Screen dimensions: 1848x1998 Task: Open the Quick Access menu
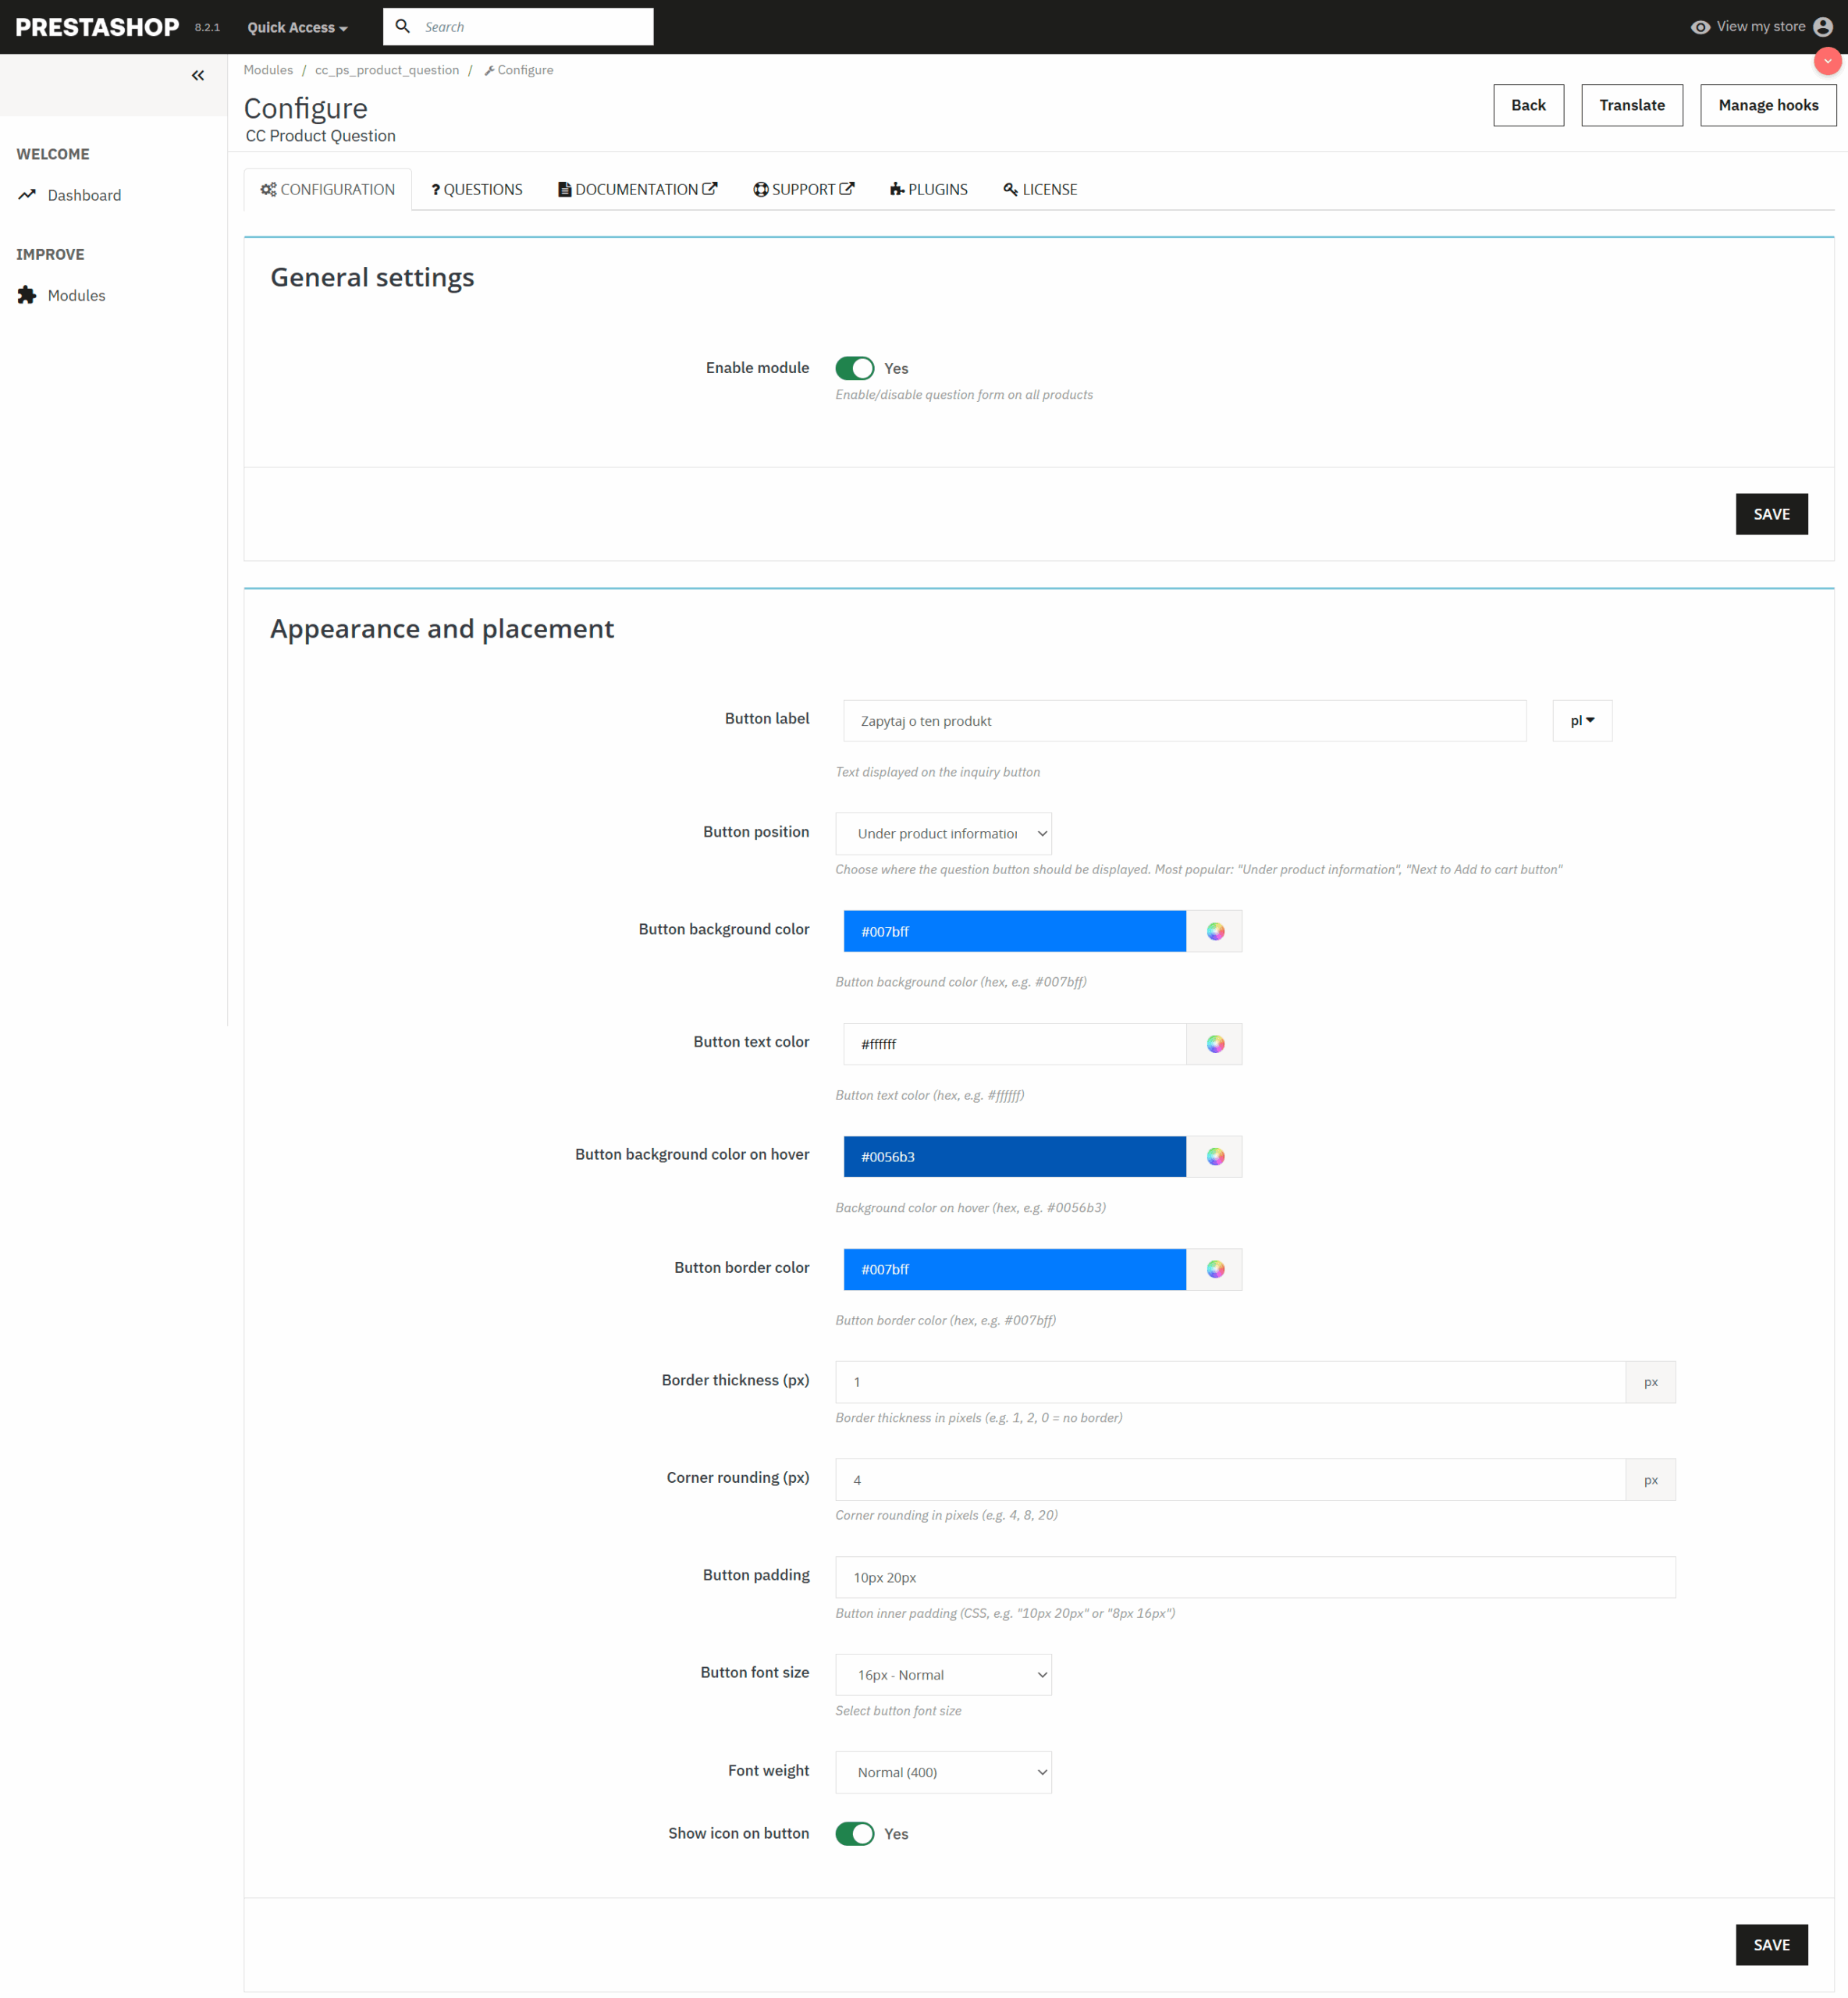pos(296,27)
